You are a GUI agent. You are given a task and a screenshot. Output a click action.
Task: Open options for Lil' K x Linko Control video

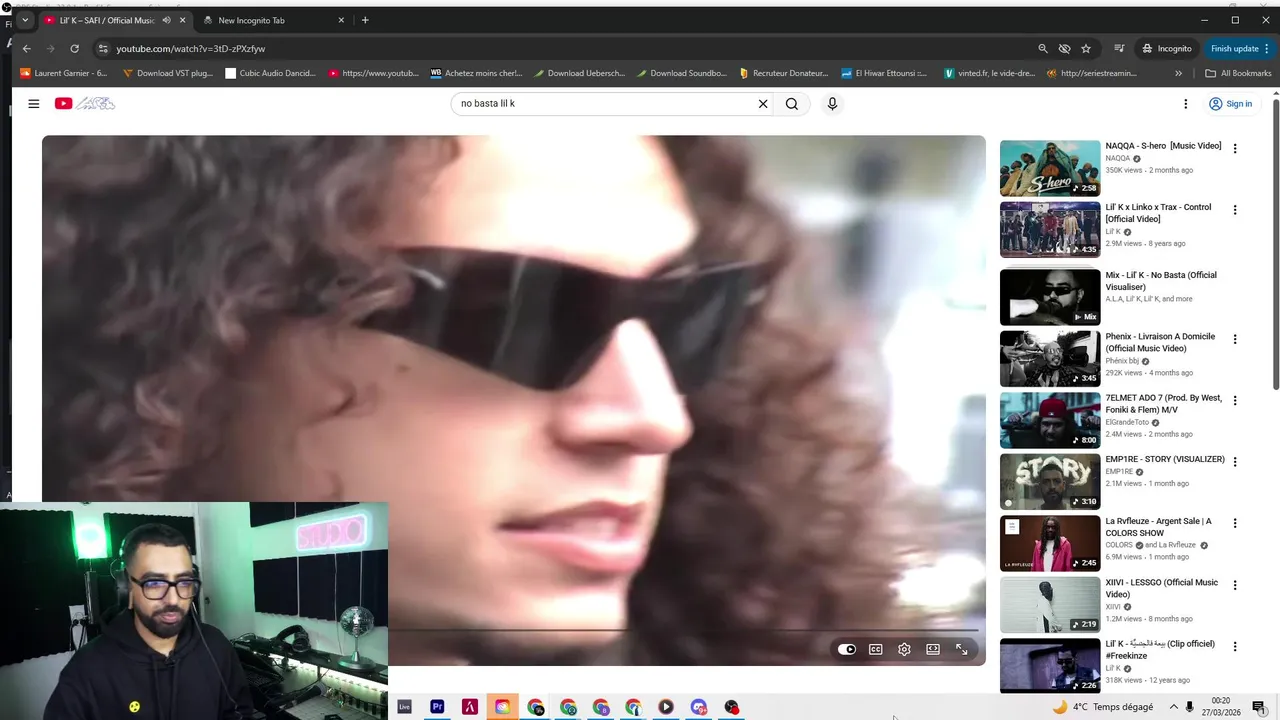[1235, 210]
